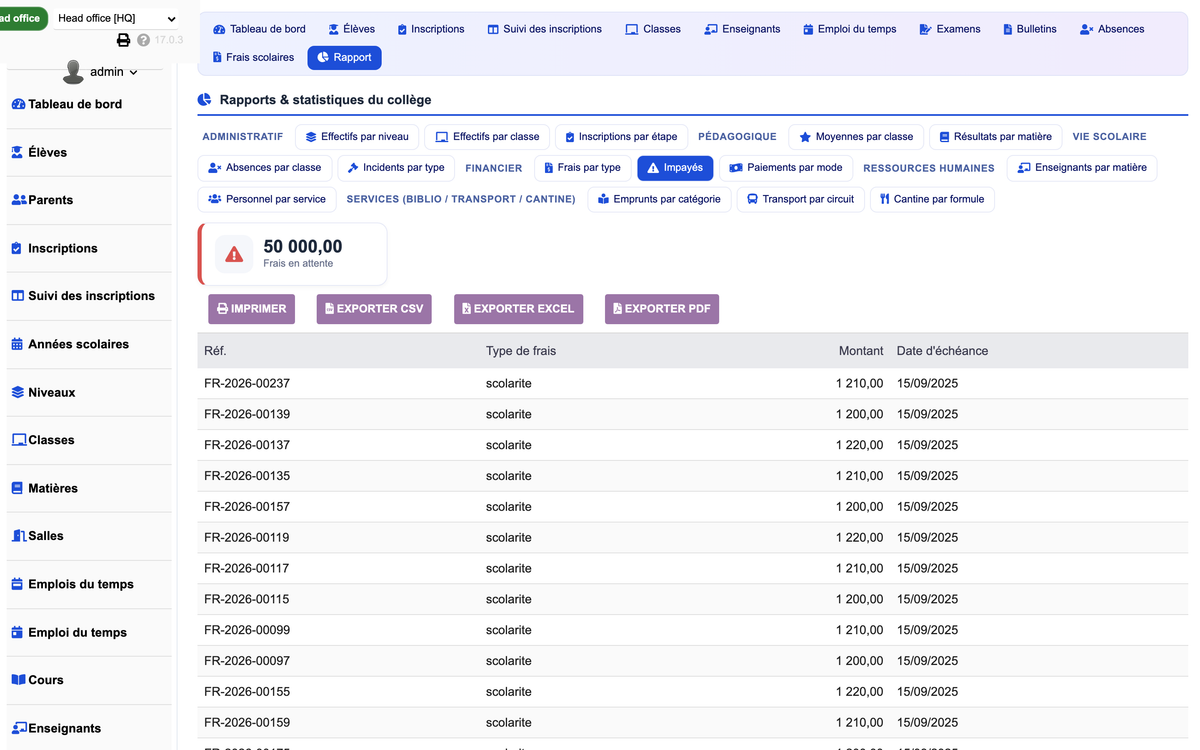Click the help question mark icon
This screenshot has width=1200, height=750.
pyautogui.click(x=143, y=40)
